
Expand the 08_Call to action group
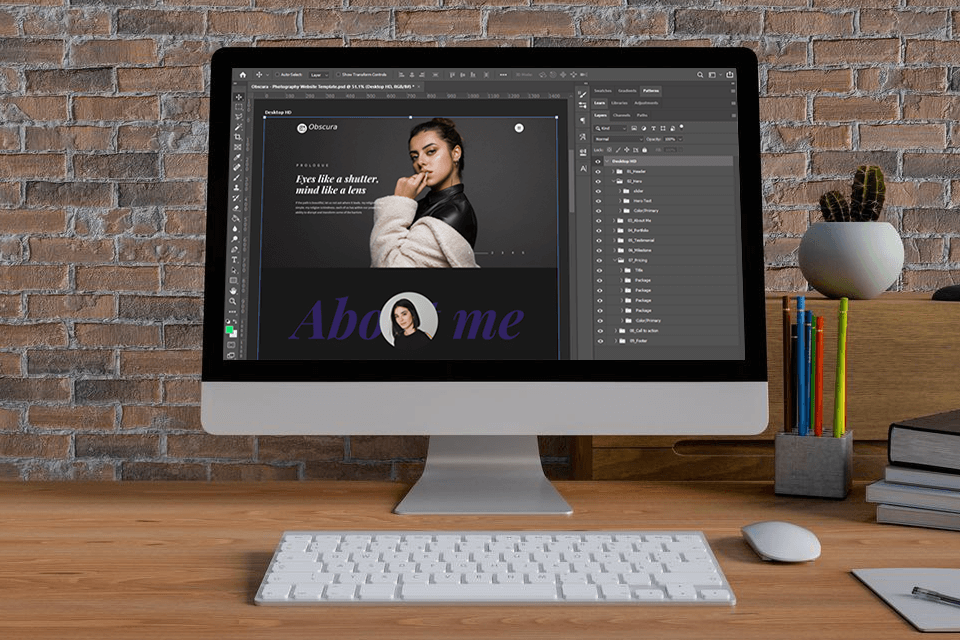[x=615, y=331]
